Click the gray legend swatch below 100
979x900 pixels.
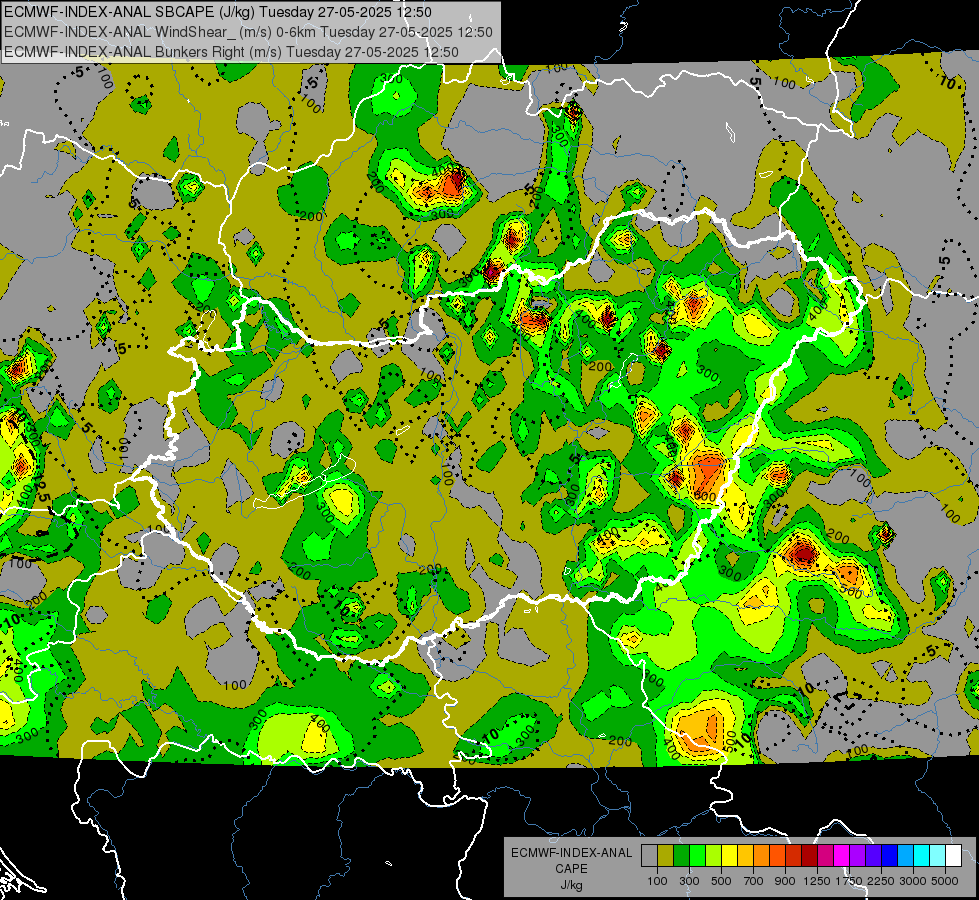(x=649, y=856)
